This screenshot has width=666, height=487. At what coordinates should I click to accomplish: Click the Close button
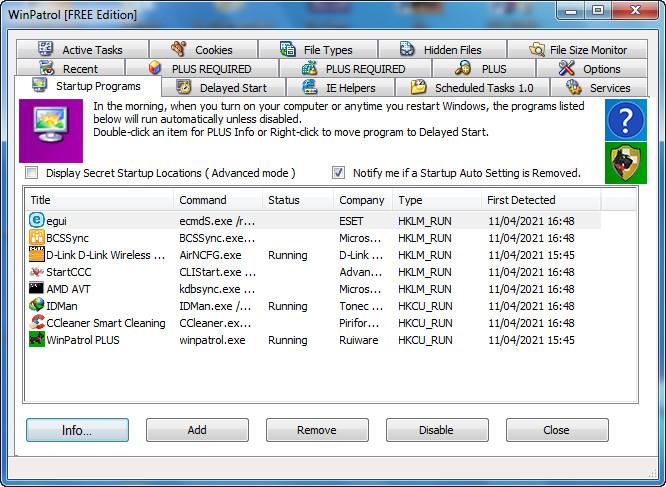coord(557,430)
